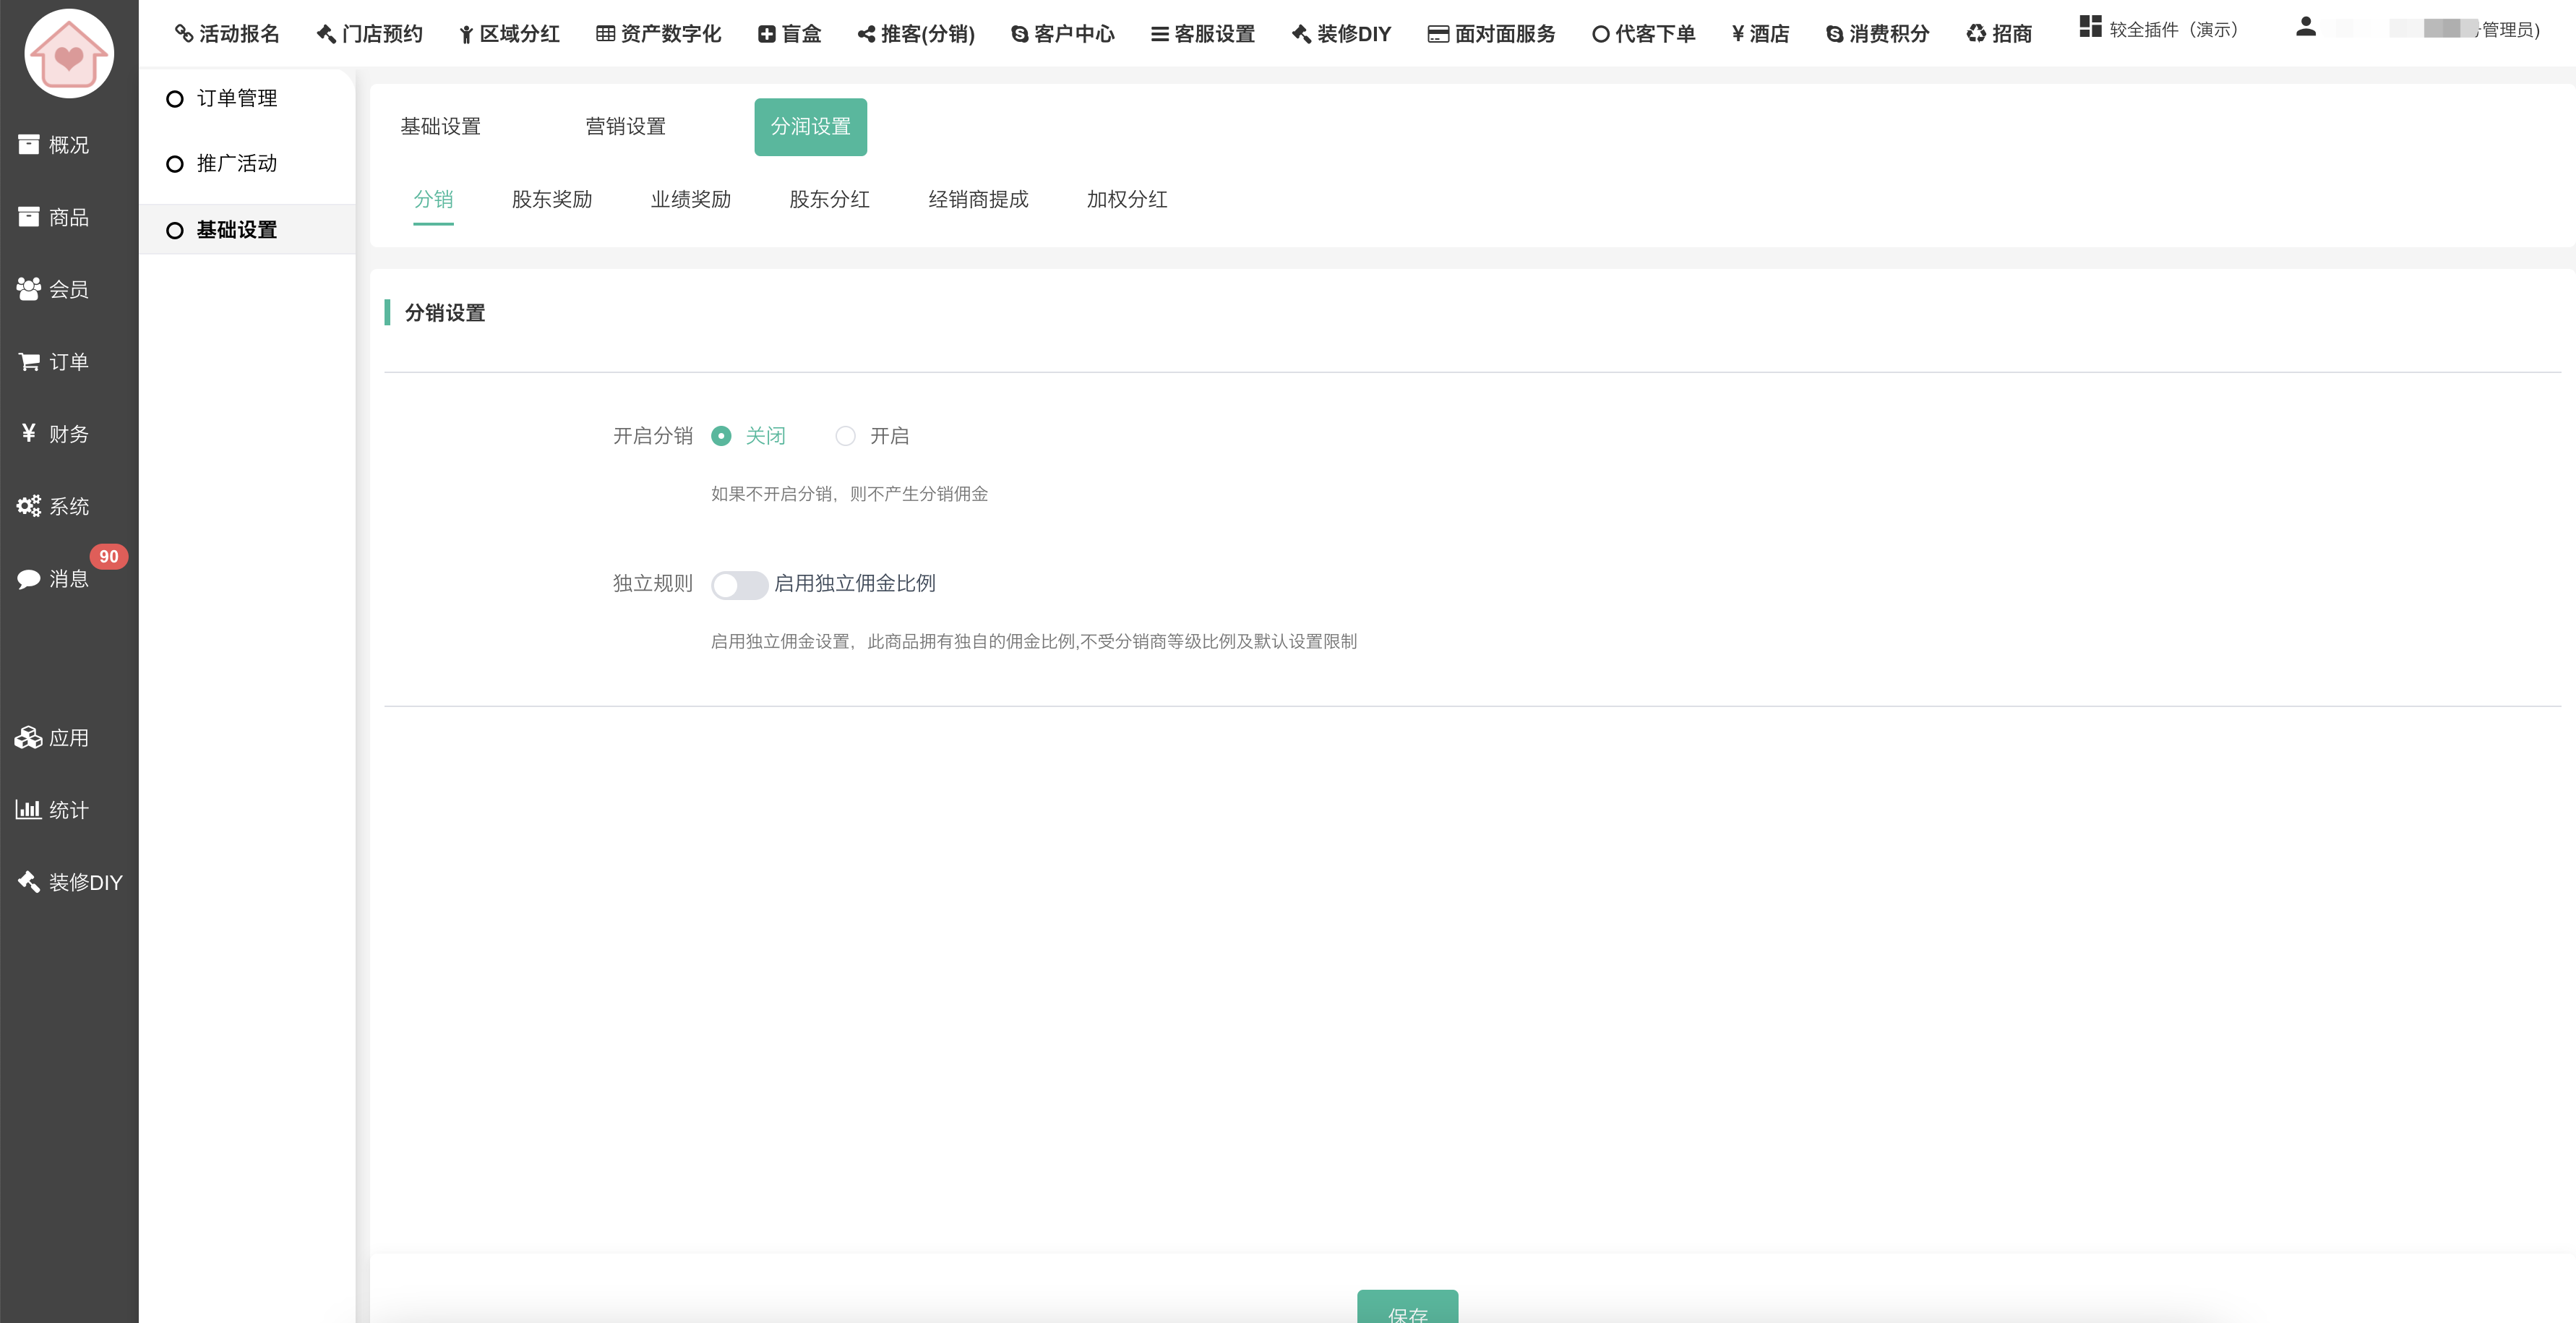Click the 应用 cubes icon
Screen dimensions: 2576x1323
click(x=28, y=738)
